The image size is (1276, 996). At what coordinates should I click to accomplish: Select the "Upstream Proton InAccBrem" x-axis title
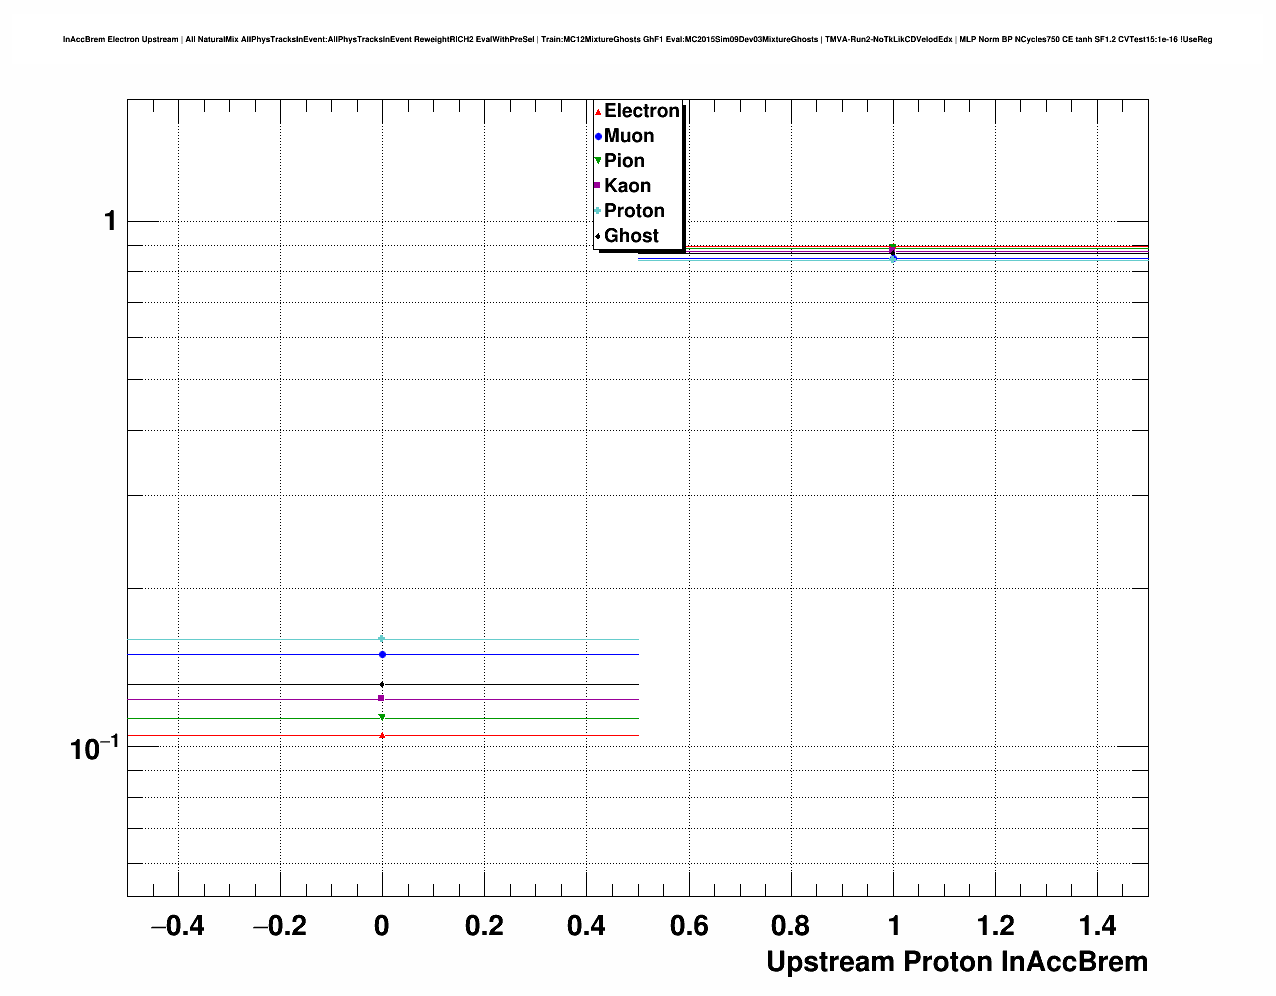[x=956, y=962]
